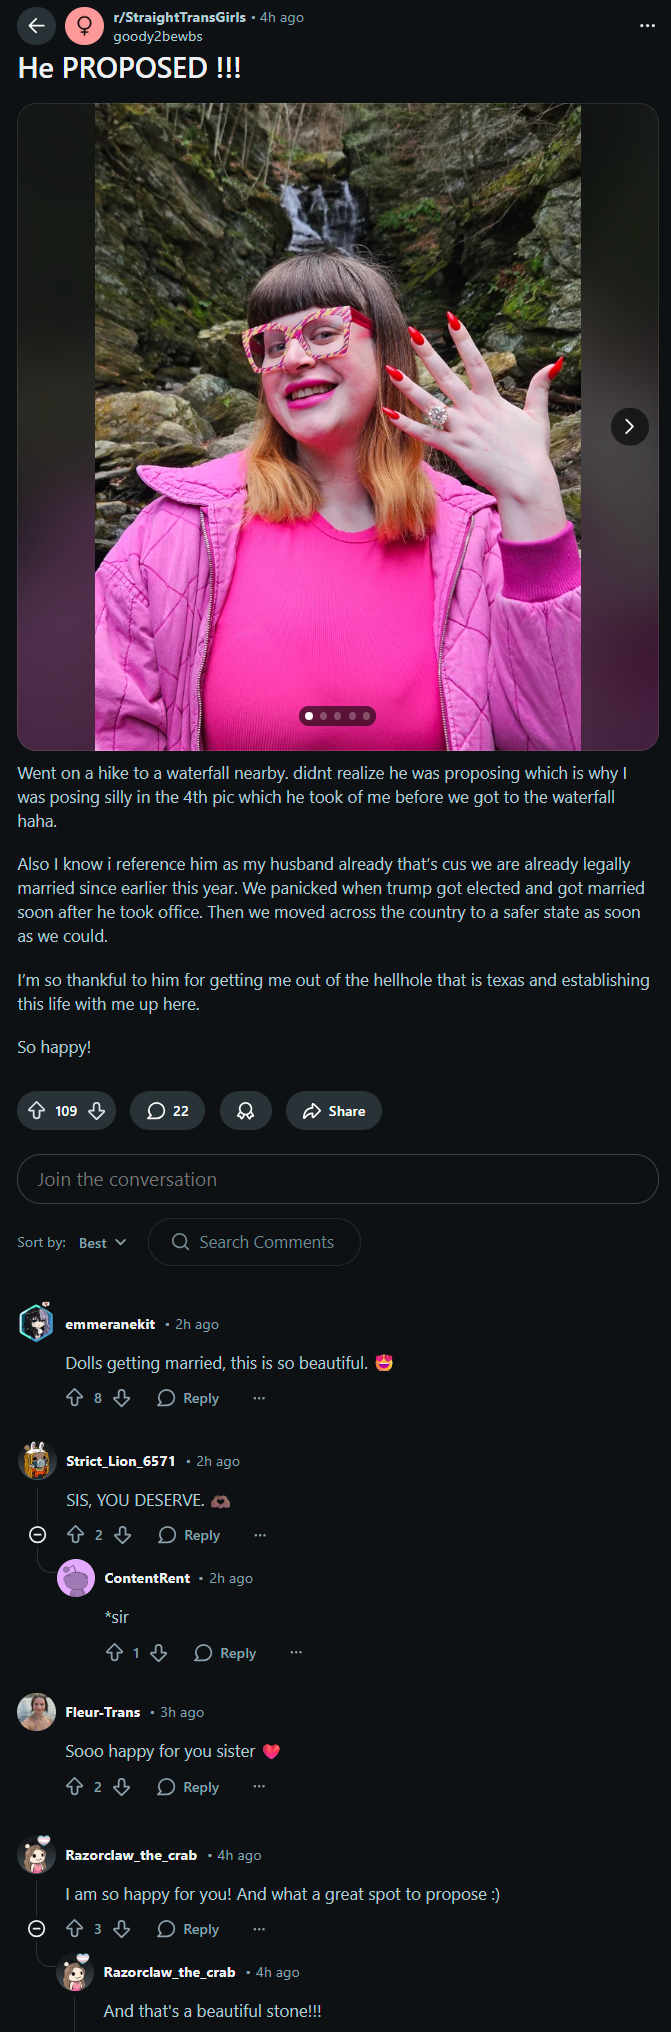Open the r/StraightTransGirls community link
Viewport: 671px width, 2032px height.
point(179,17)
